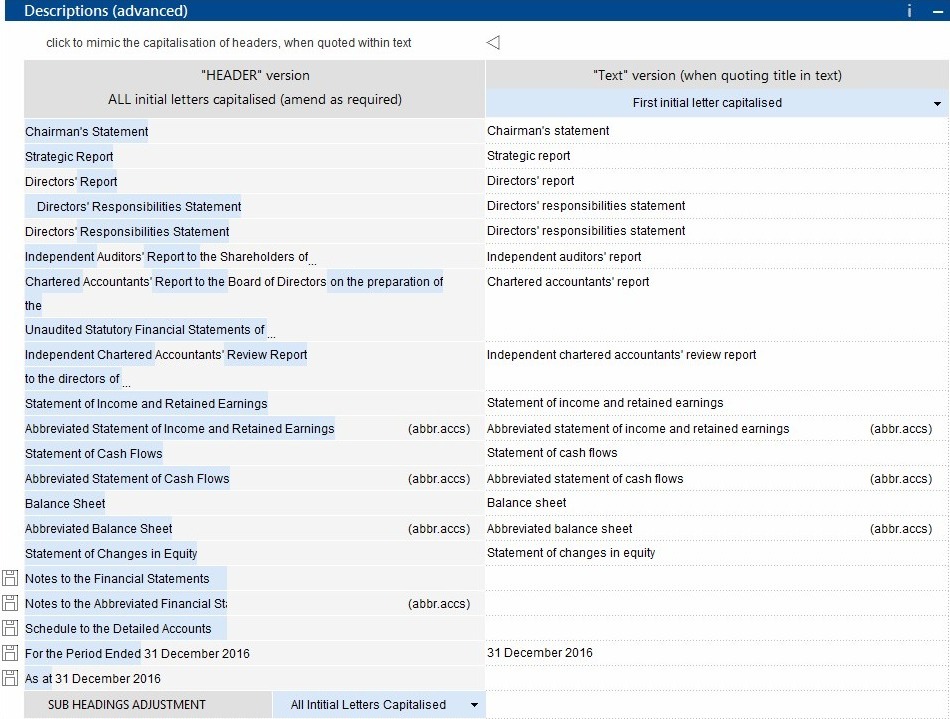The image size is (950, 719).
Task: Edit As at 31 December 2016 field
Action: tap(93, 678)
